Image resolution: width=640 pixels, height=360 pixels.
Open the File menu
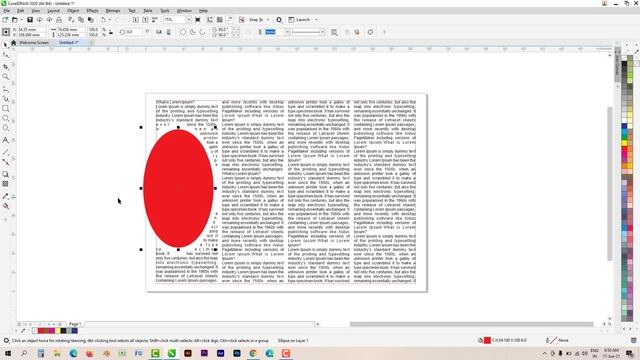(7, 11)
